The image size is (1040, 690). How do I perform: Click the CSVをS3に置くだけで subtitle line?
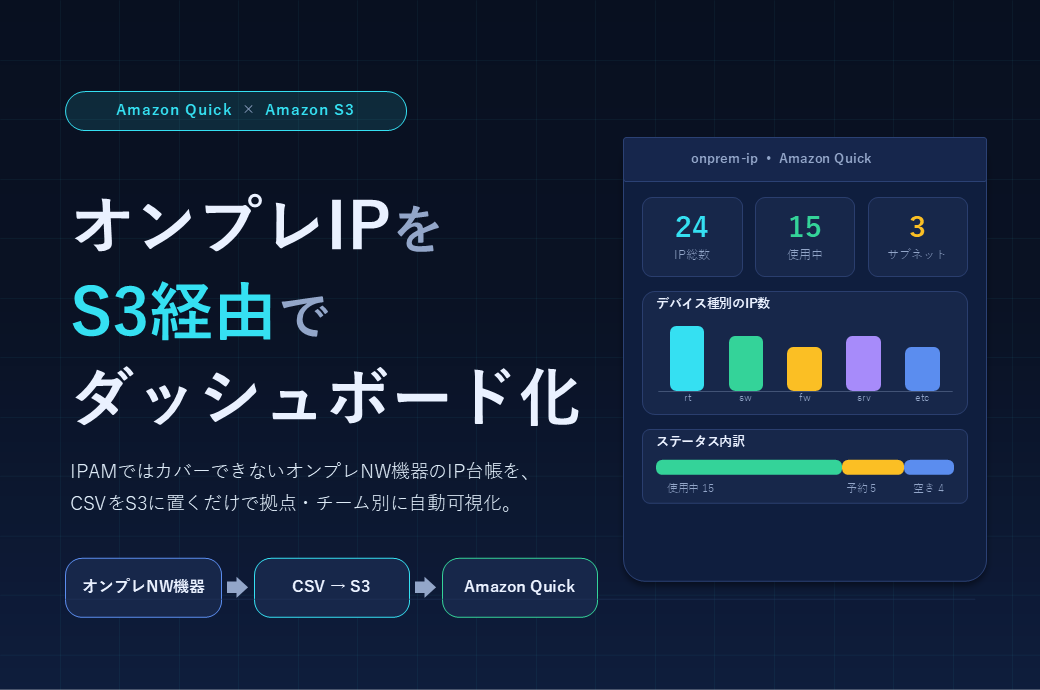[292, 503]
